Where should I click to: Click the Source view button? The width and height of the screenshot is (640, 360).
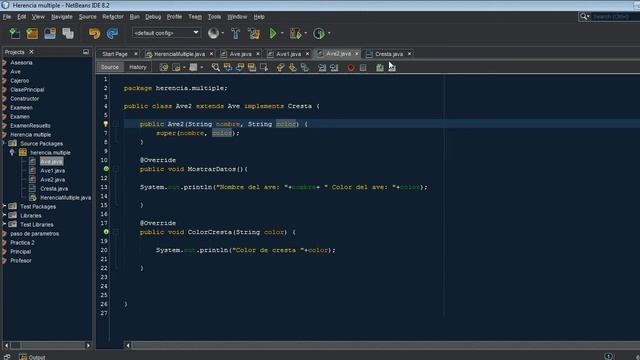click(x=109, y=67)
